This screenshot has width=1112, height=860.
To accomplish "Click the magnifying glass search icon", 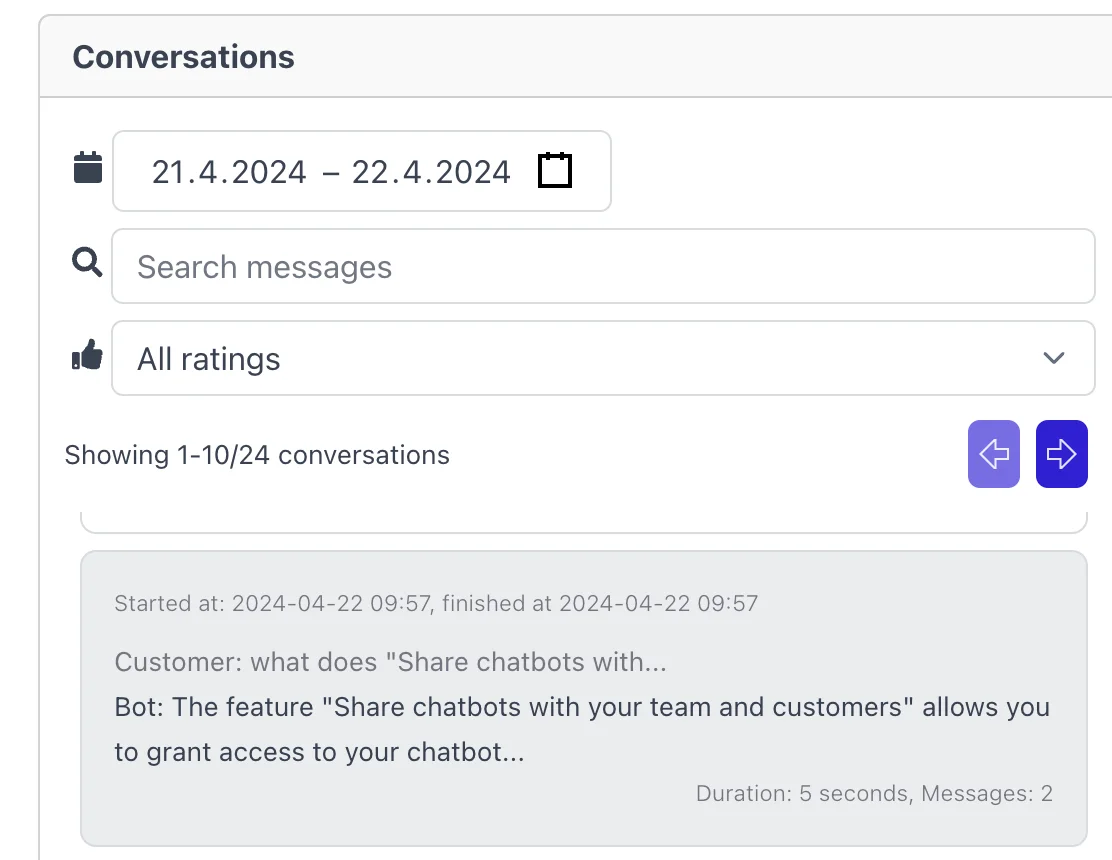I will pyautogui.click(x=86, y=262).
